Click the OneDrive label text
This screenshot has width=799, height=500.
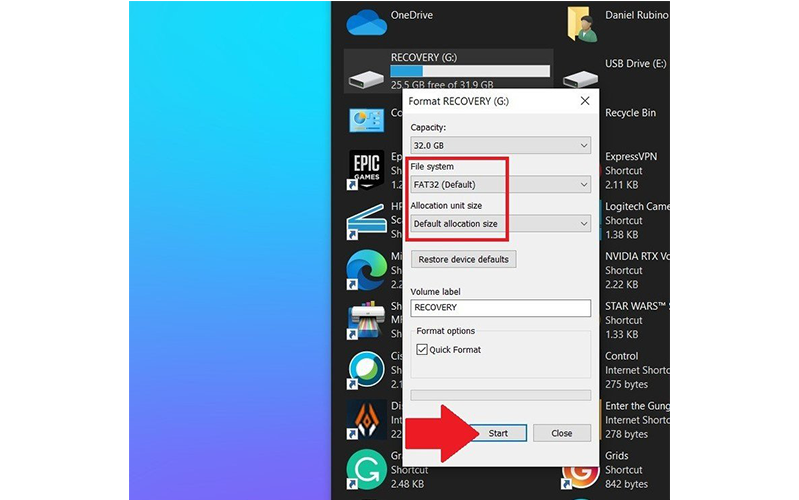[412, 15]
